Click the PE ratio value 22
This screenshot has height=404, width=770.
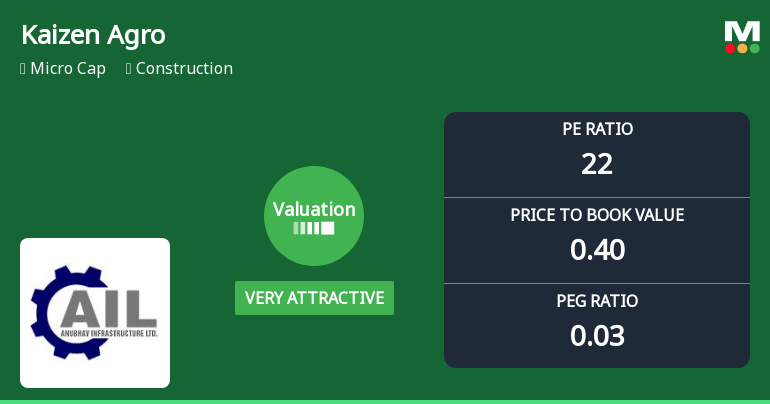tap(597, 164)
